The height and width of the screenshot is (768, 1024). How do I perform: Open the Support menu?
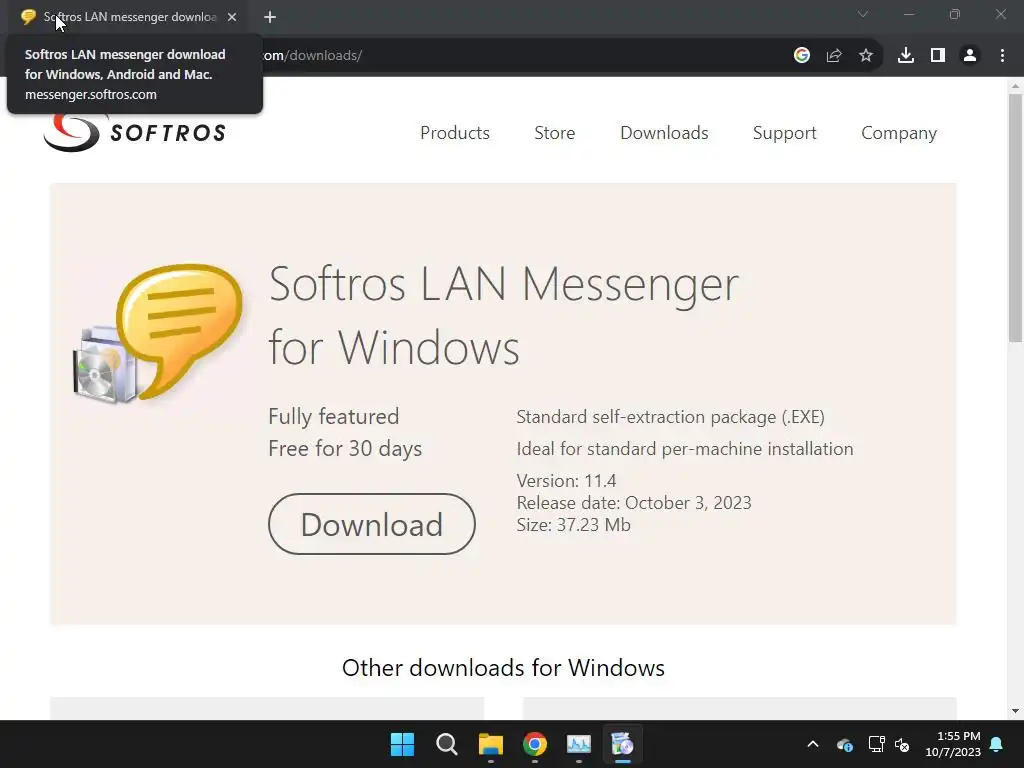pos(784,133)
